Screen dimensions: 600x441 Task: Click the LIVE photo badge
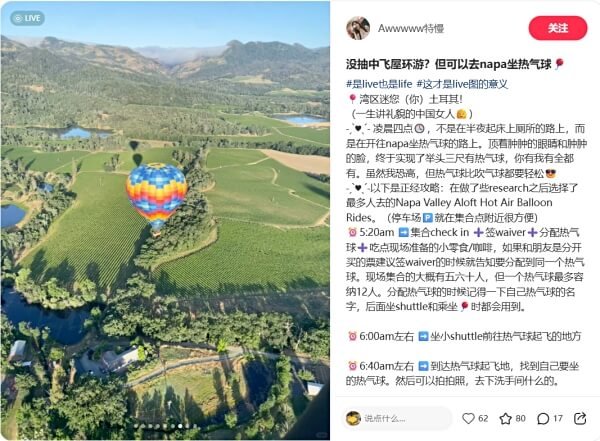tap(28, 18)
